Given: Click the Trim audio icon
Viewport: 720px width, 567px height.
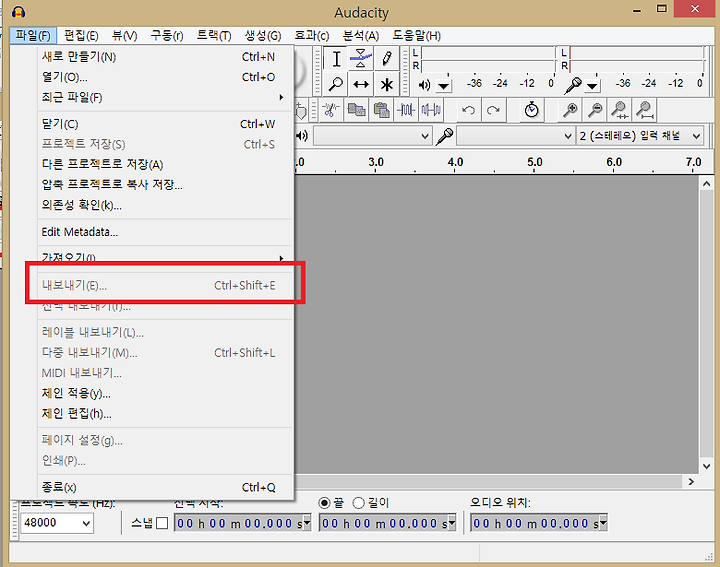Looking at the screenshot, I should pyautogui.click(x=406, y=110).
